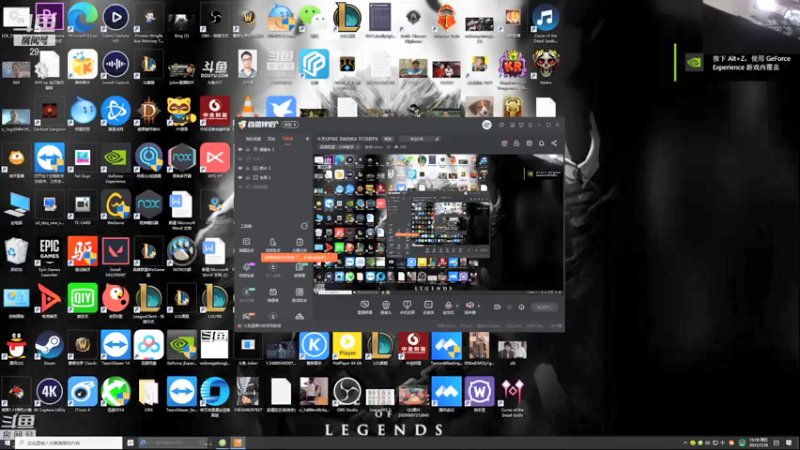Click screen capture source in streaming app
Screen dimensions: 800x450
(364, 307)
